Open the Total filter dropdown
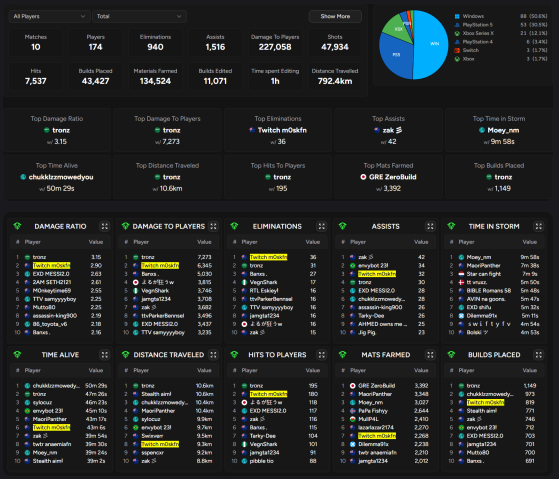 tap(139, 16)
